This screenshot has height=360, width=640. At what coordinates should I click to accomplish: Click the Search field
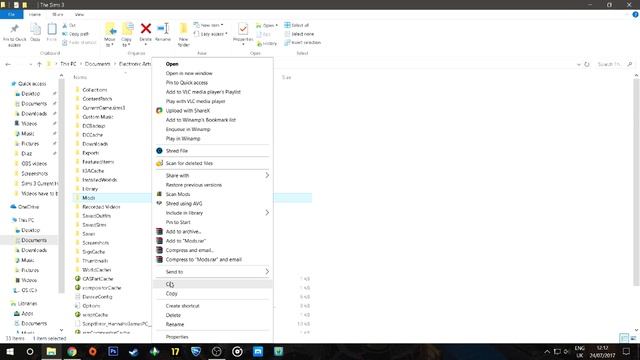click(x=615, y=64)
